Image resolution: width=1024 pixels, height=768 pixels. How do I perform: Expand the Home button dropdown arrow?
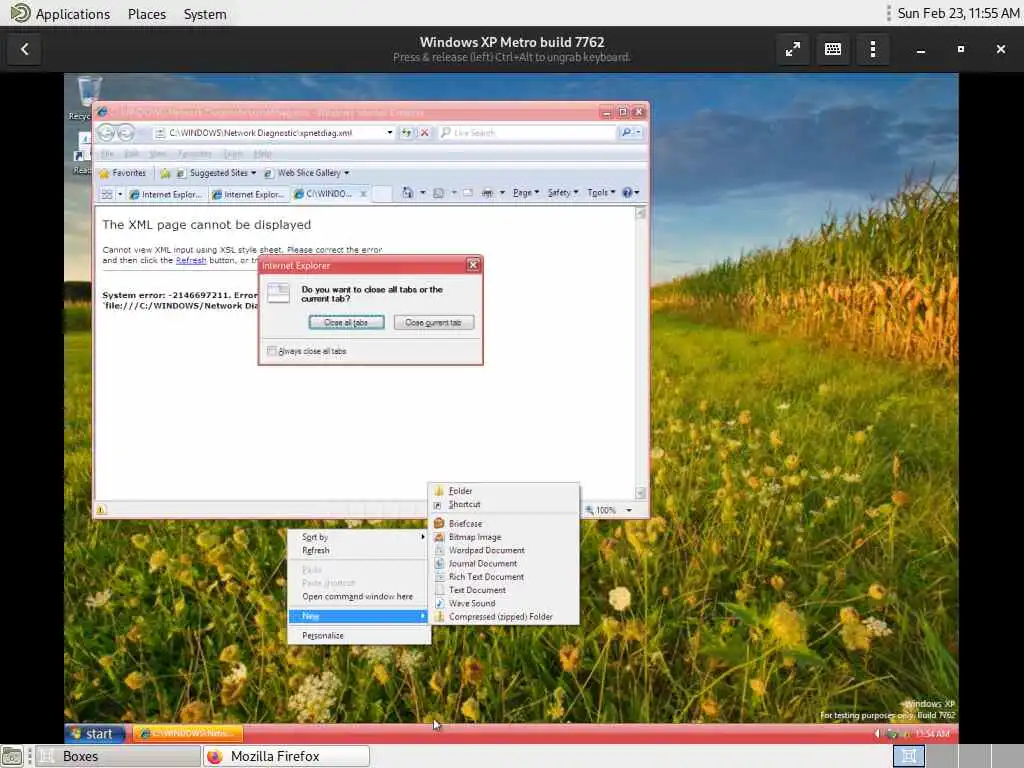click(x=423, y=193)
